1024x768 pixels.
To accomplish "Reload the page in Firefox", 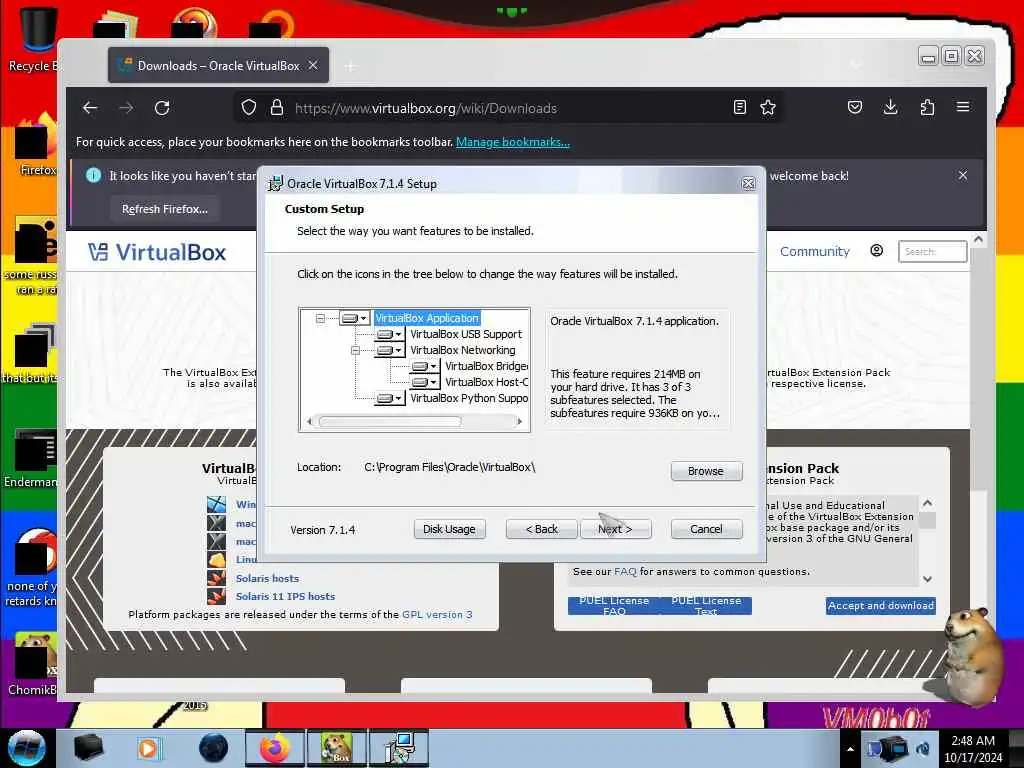I will click(x=162, y=108).
